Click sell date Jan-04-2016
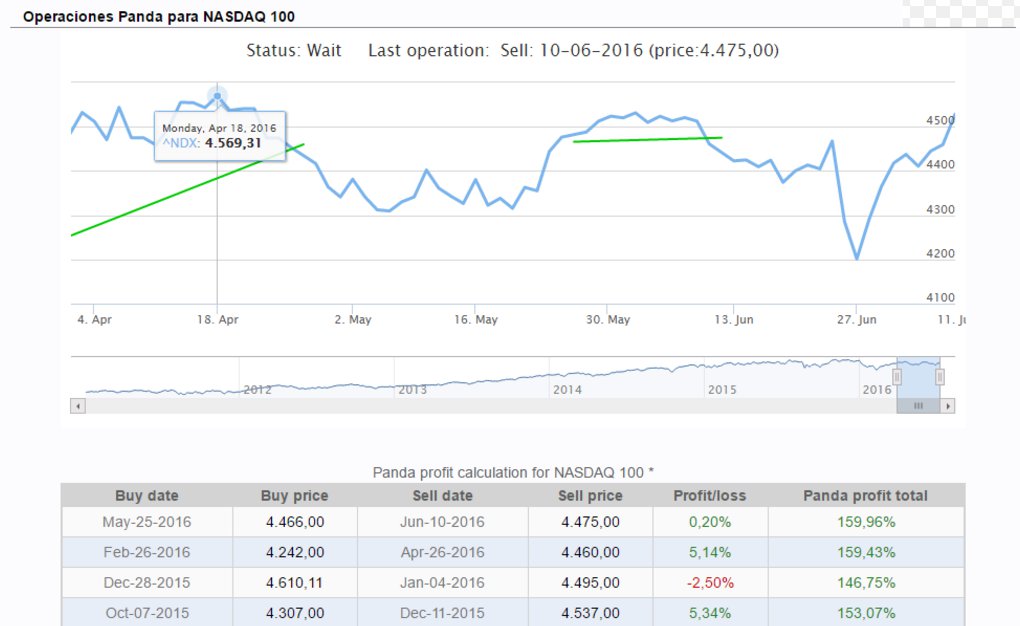The width and height of the screenshot is (1020, 626). point(442,582)
